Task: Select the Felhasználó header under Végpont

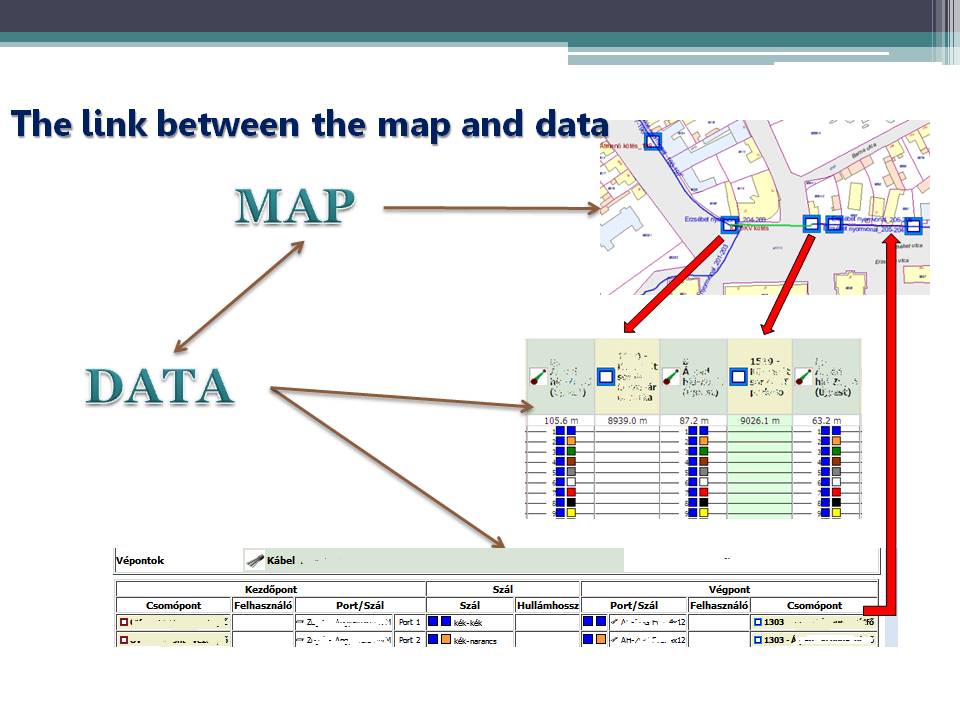Action: click(719, 606)
